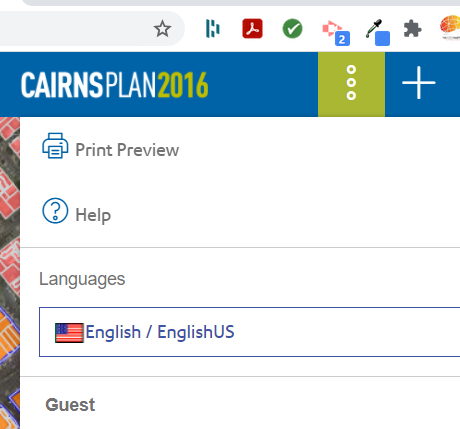The height and width of the screenshot is (429, 460).
Task: Click the green checkmark extension icon
Action: tap(292, 29)
